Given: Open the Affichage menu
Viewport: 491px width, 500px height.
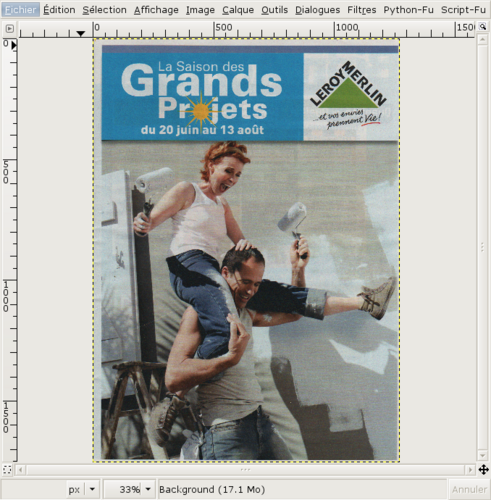Looking at the screenshot, I should pos(156,10).
